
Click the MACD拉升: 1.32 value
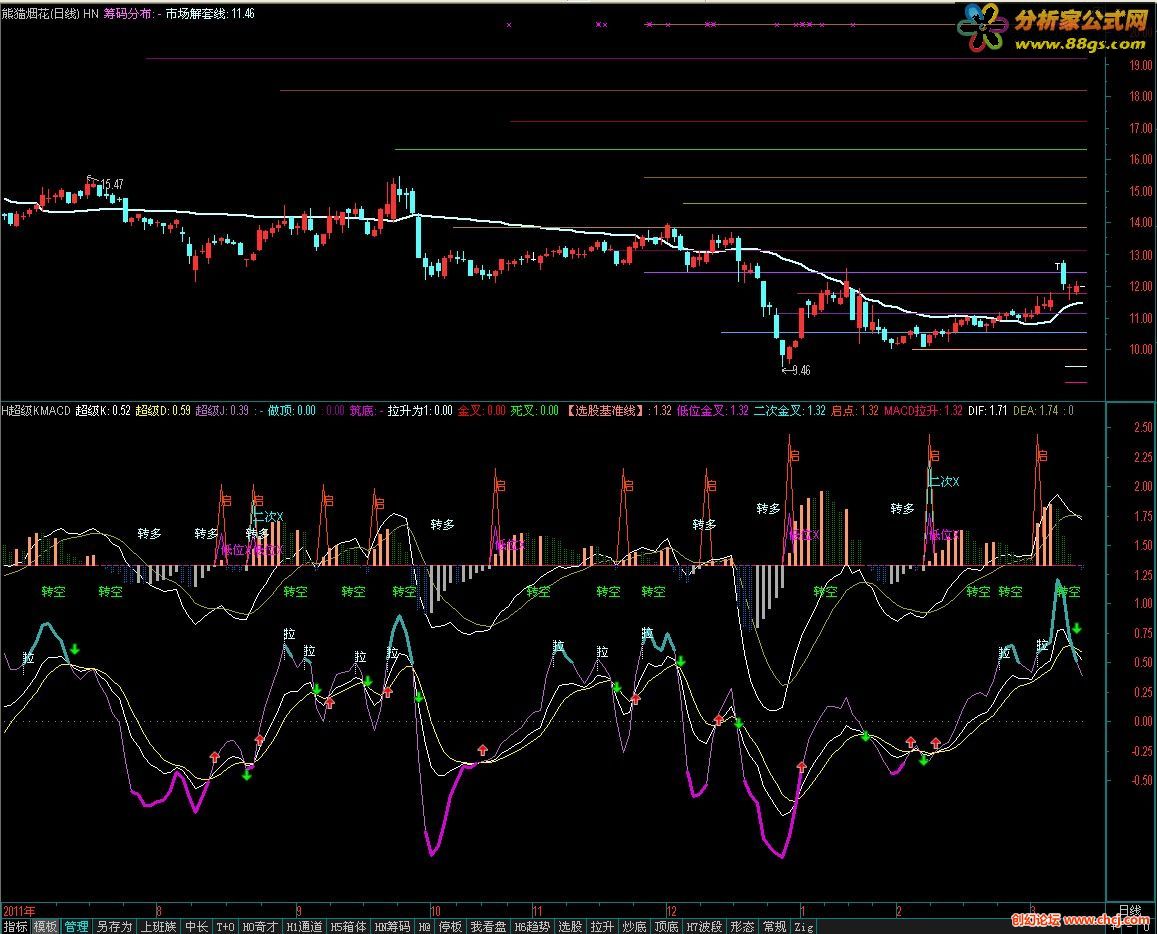click(x=922, y=410)
